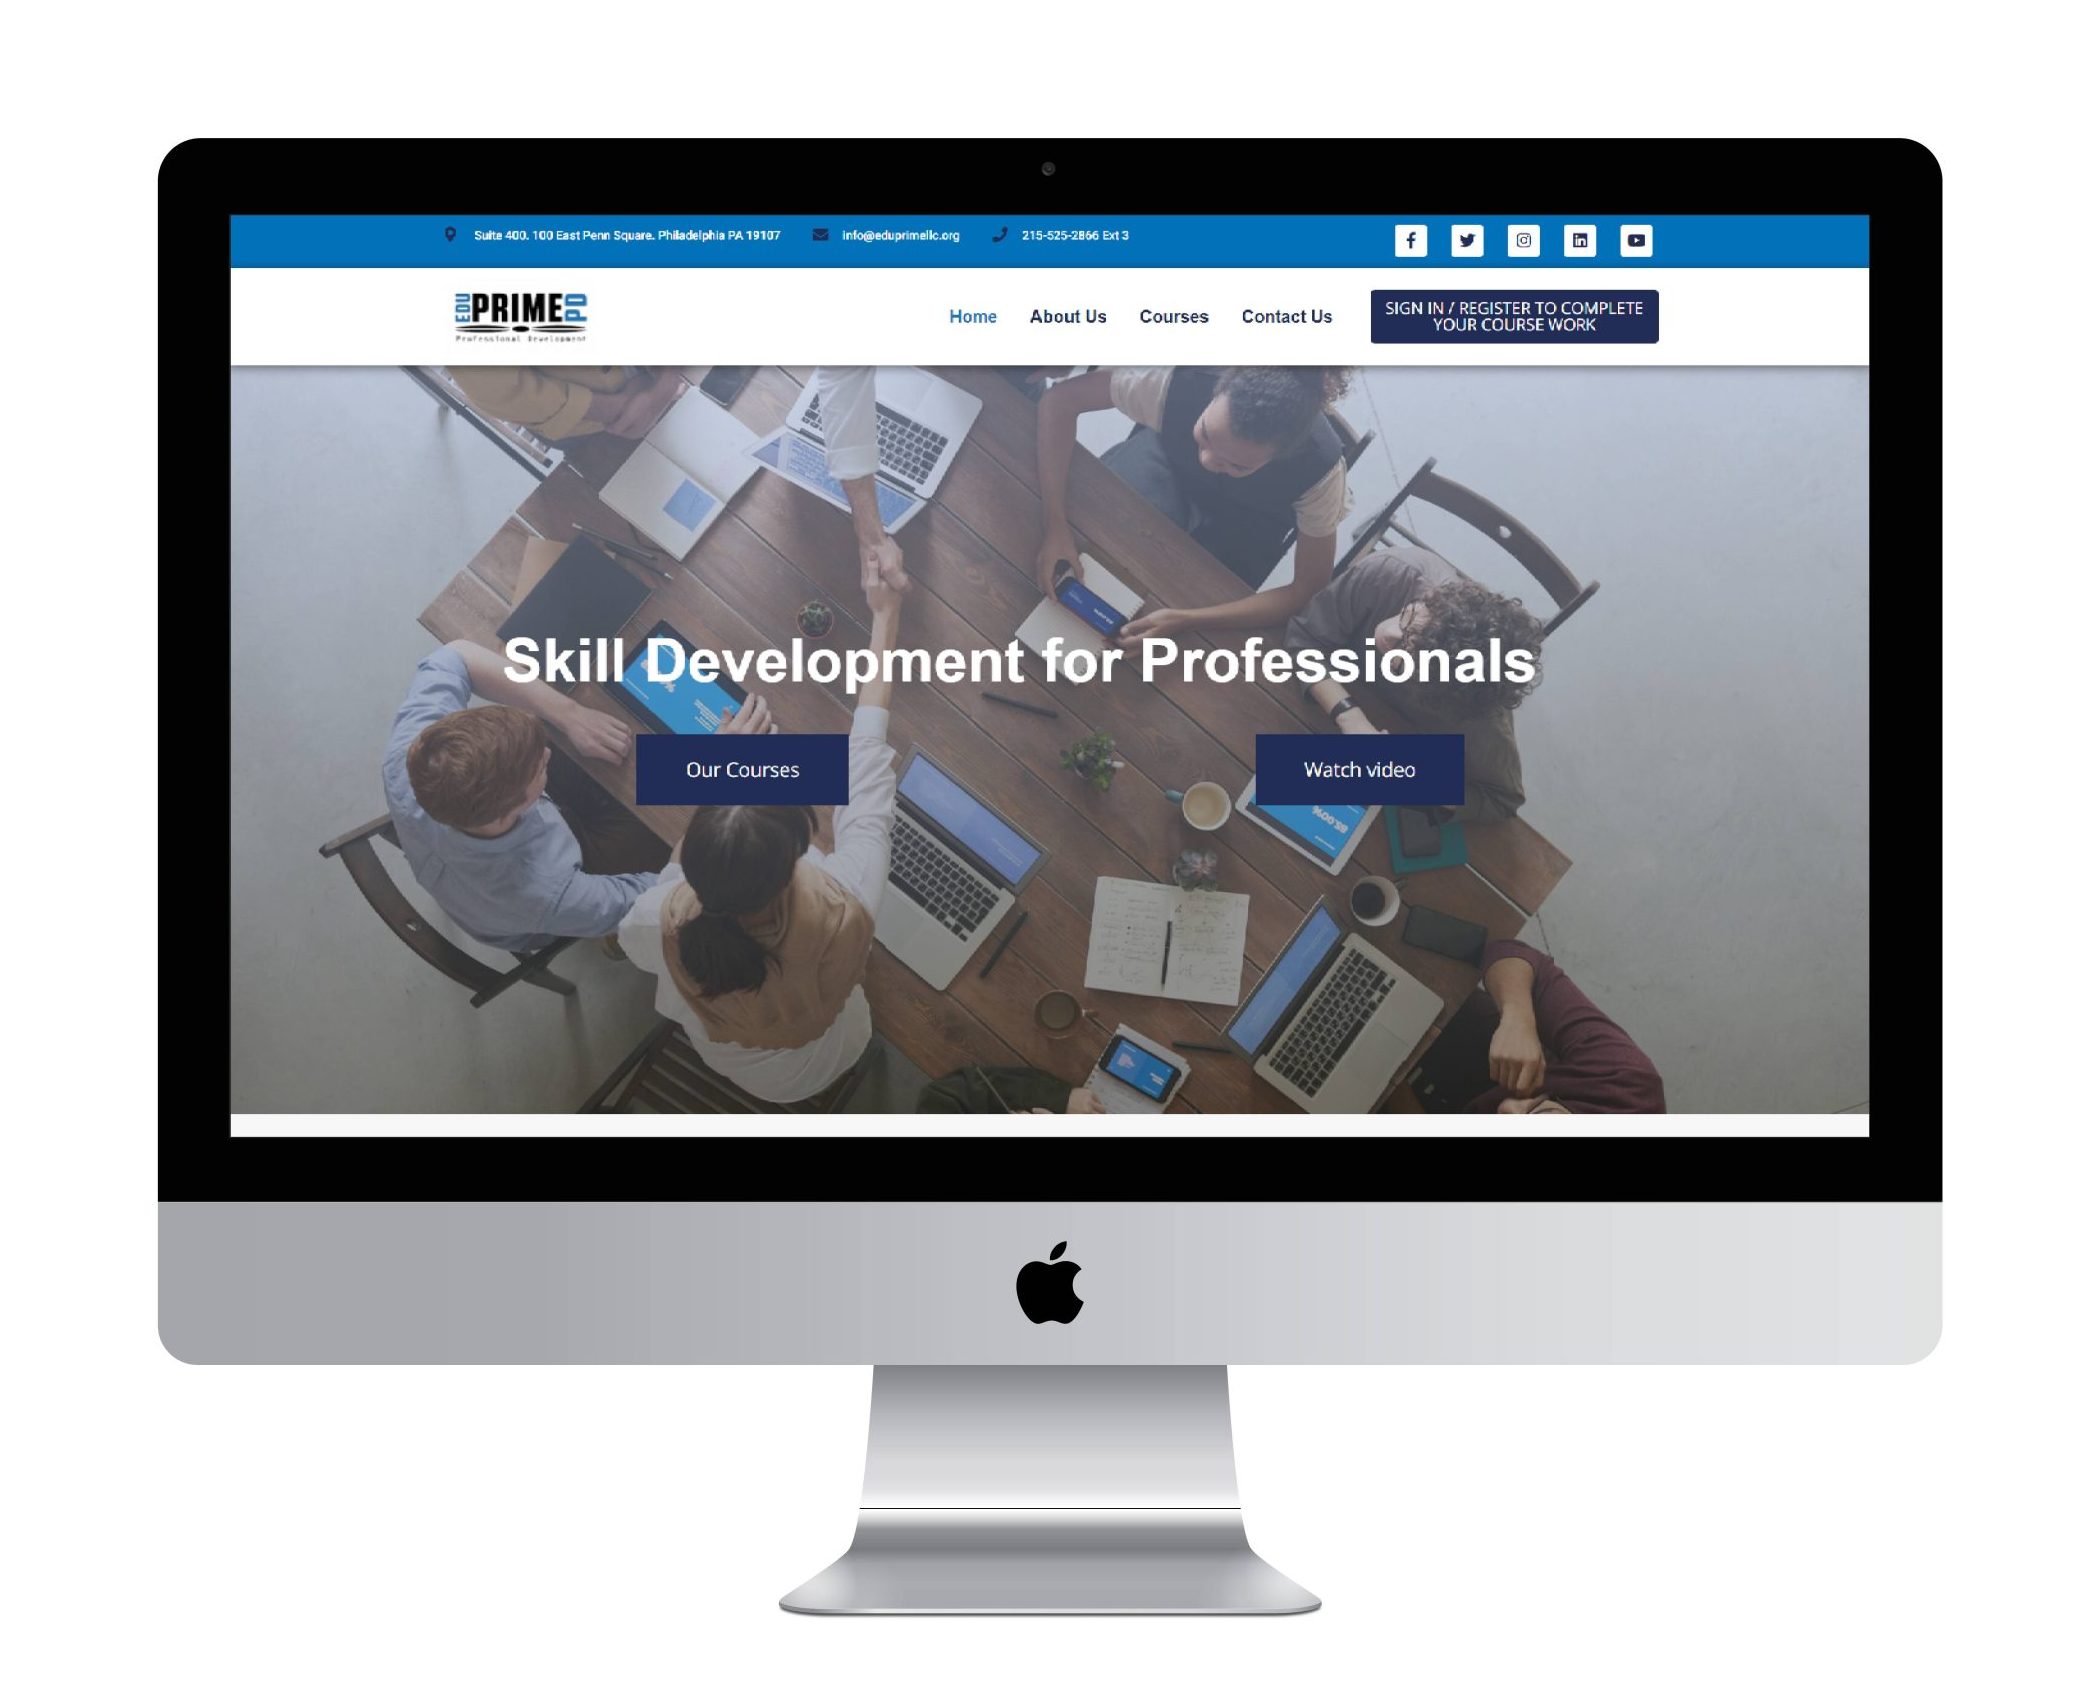Click the Instagram social media icon
This screenshot has height=1708, width=2092.
pyautogui.click(x=1524, y=240)
